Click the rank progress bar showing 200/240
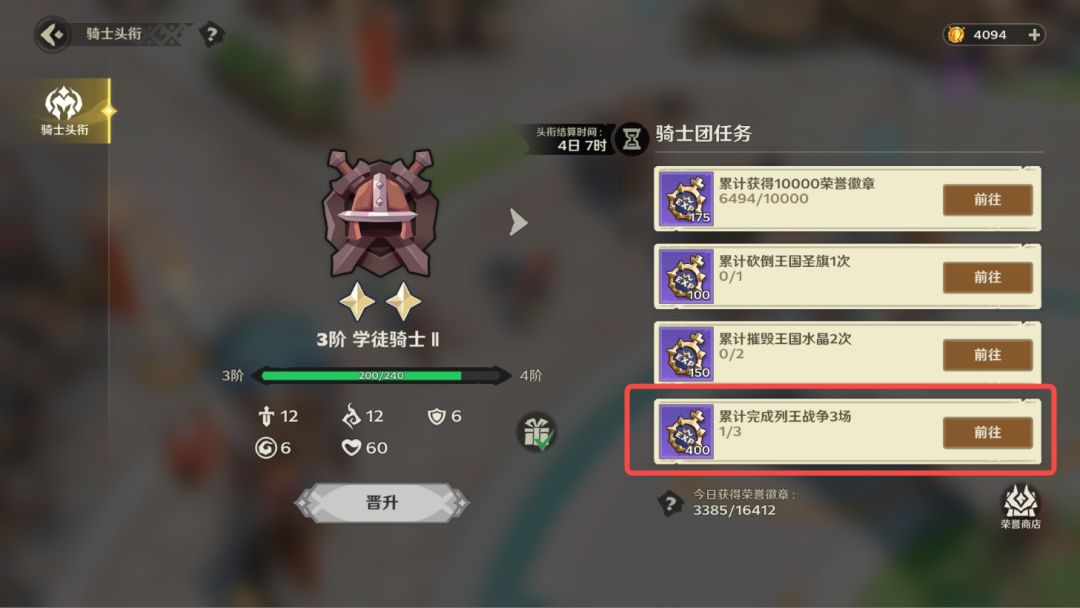This screenshot has height=608, width=1080. [x=381, y=375]
